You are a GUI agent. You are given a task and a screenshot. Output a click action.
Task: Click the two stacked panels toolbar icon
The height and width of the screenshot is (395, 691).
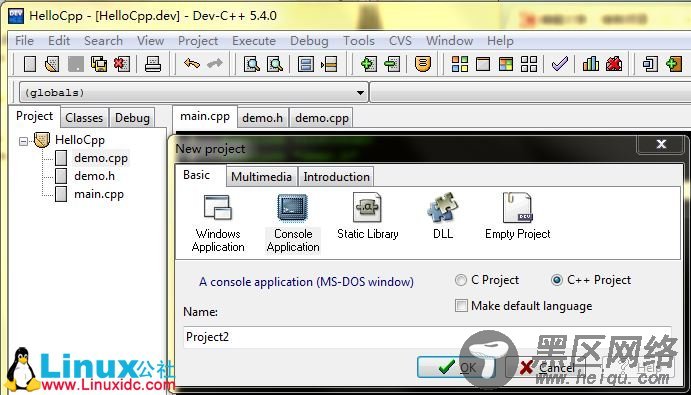coord(306,64)
